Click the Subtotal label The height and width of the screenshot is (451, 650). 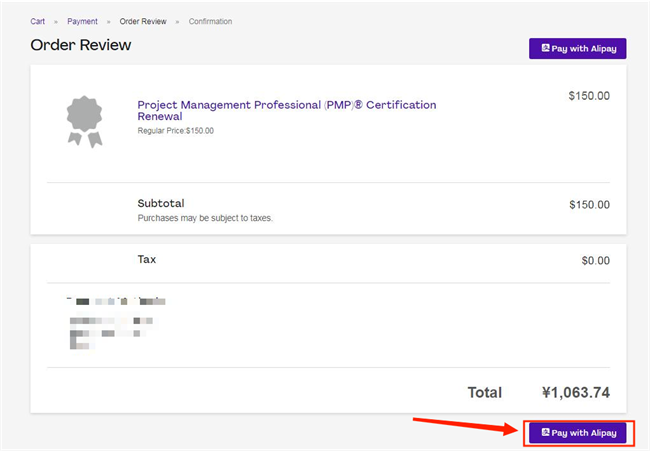(161, 203)
